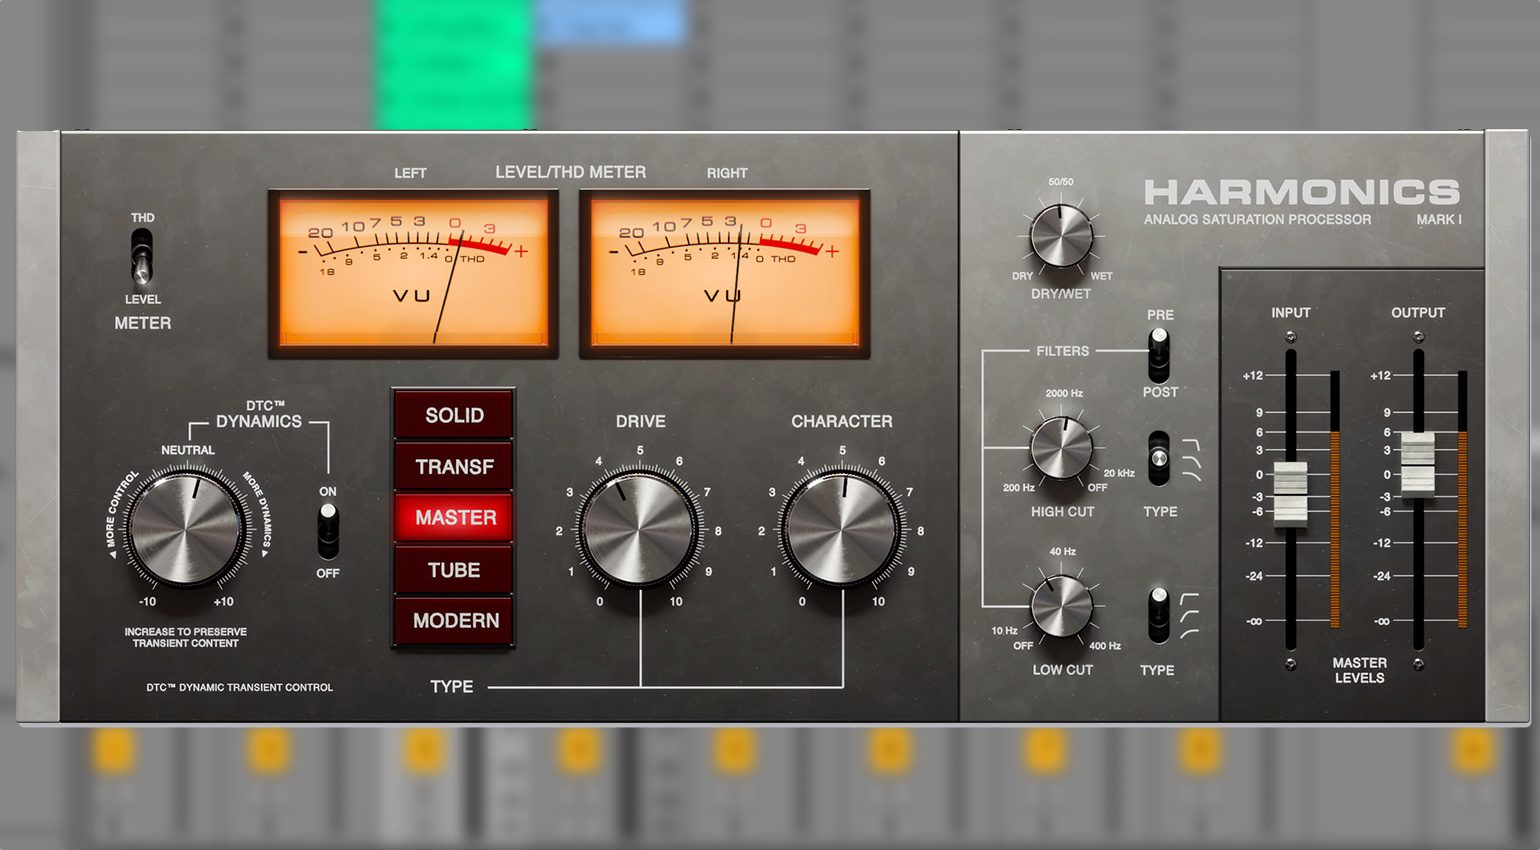
Task: Click the Drive knob
Action: pyautogui.click(x=639, y=527)
